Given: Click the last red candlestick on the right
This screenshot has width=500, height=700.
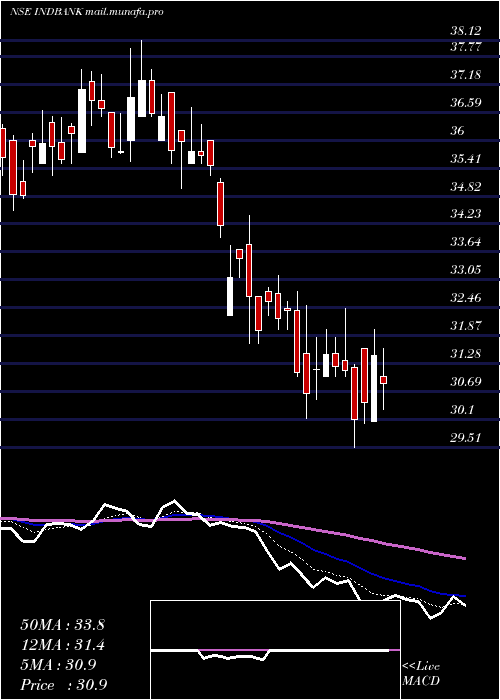Looking at the screenshot, I should (383, 380).
